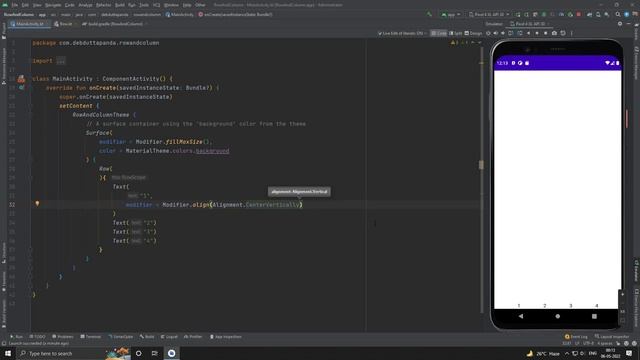Switch editor to Design view mode
The image size is (640, 360).
point(473,33)
